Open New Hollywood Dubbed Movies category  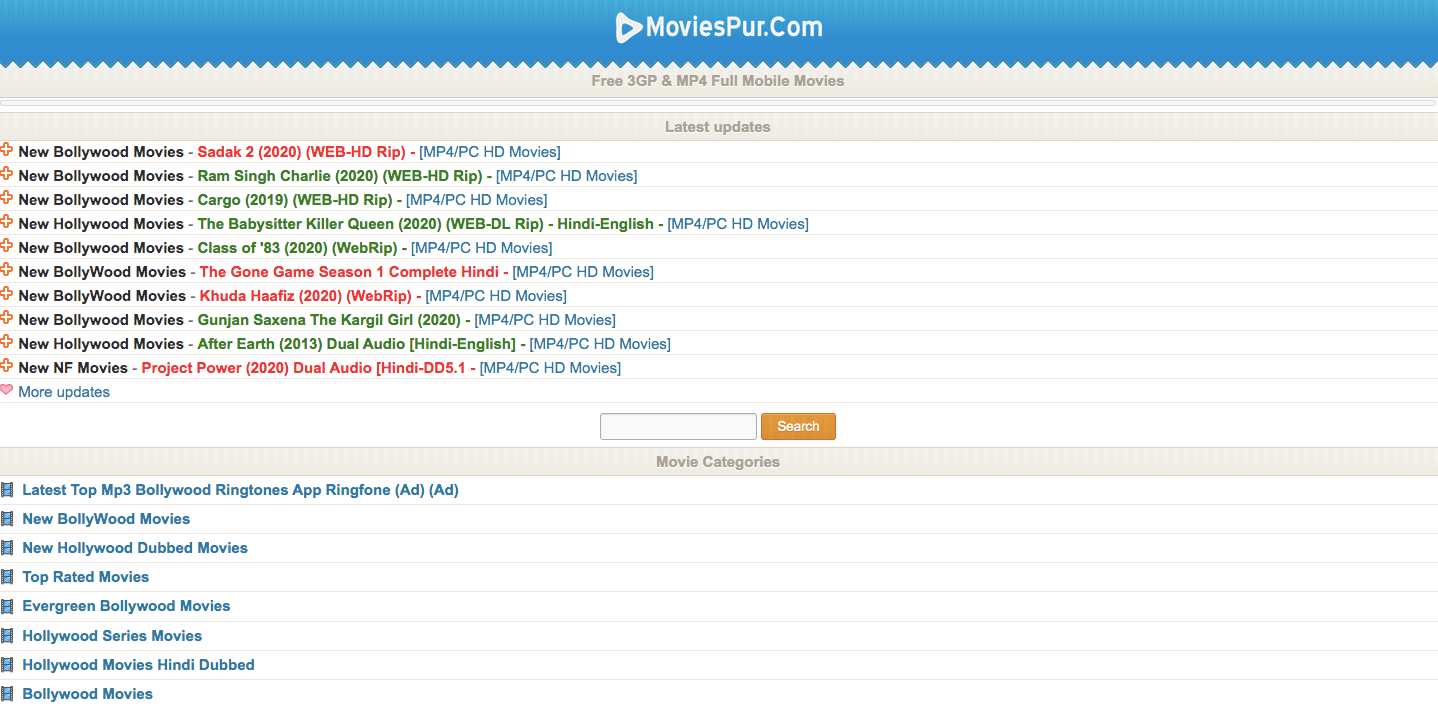click(135, 548)
